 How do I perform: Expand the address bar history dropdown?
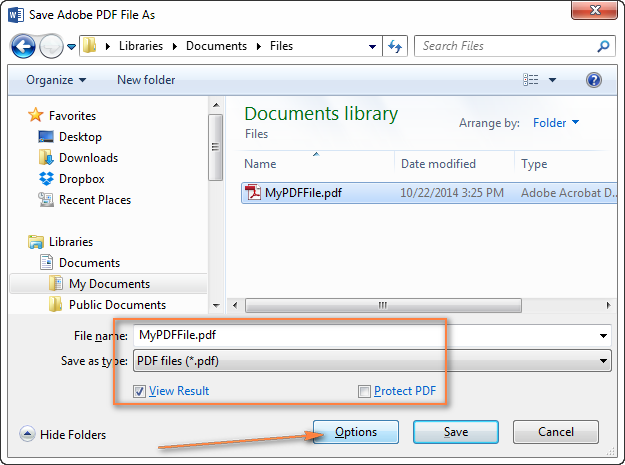pos(372,47)
